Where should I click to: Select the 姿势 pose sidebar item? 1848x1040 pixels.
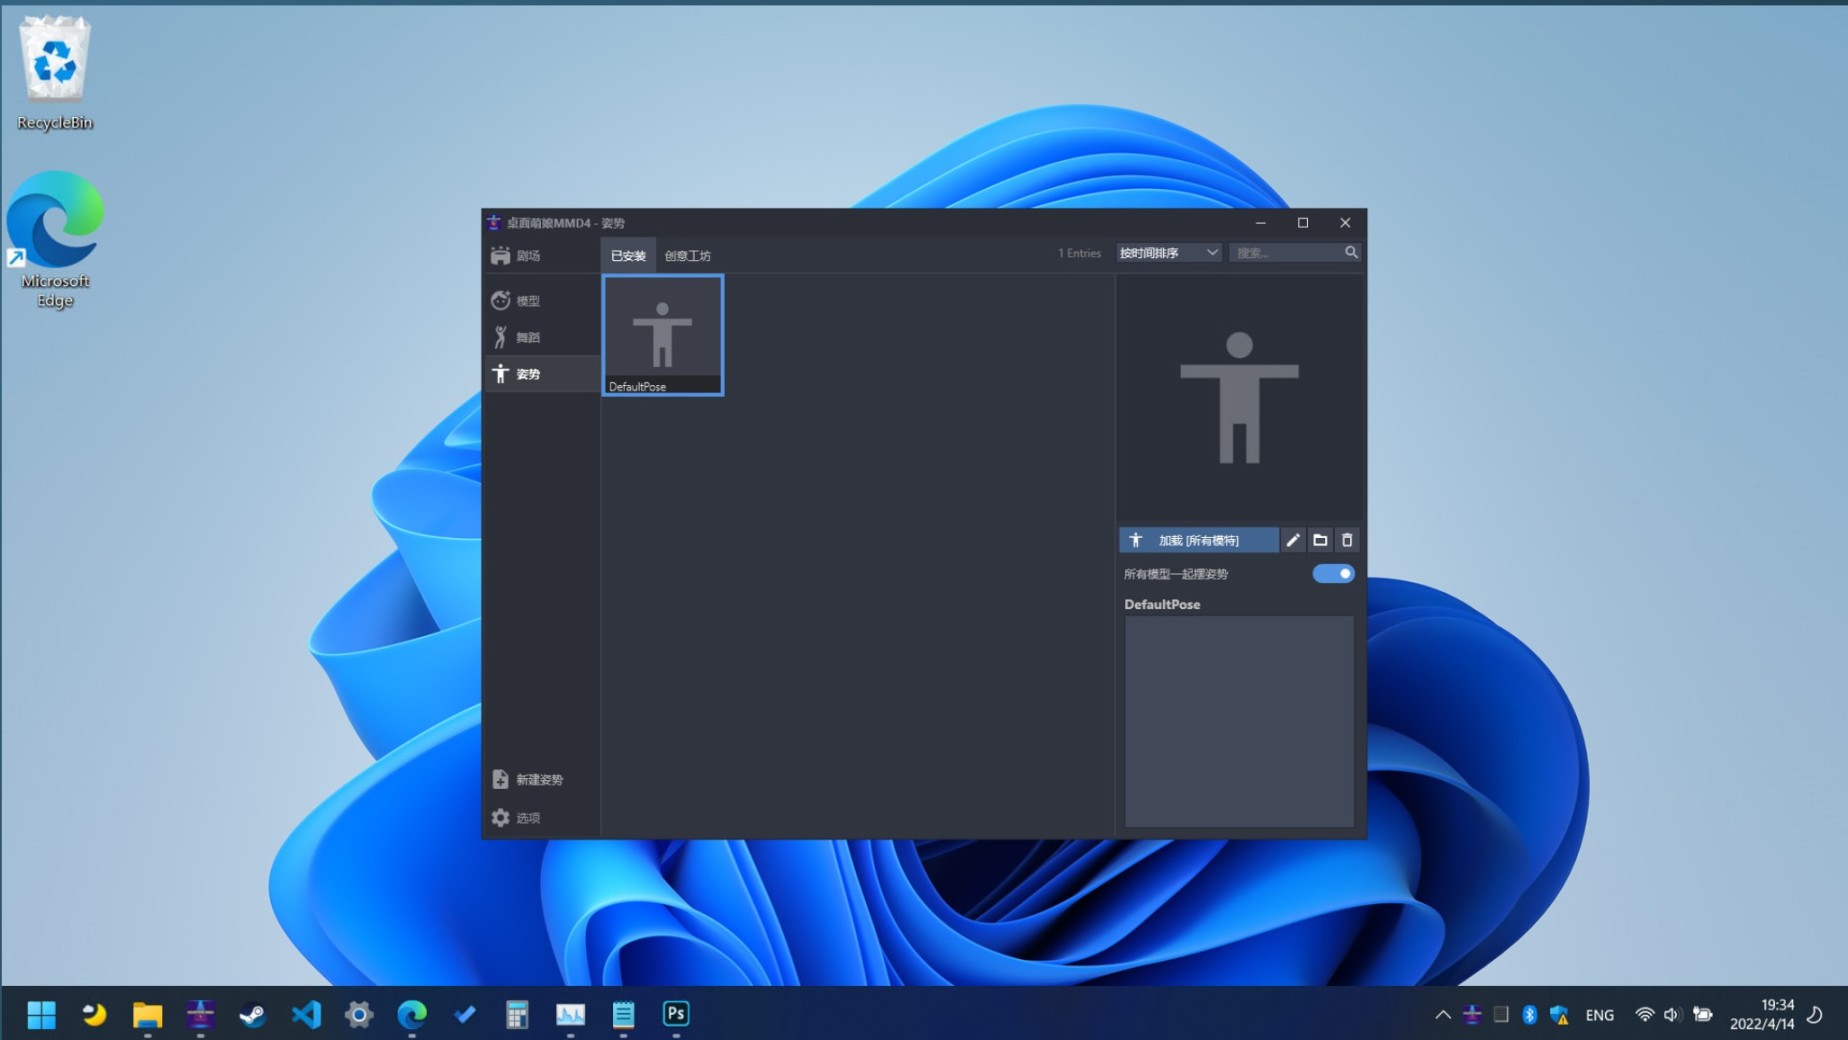[x=541, y=374]
